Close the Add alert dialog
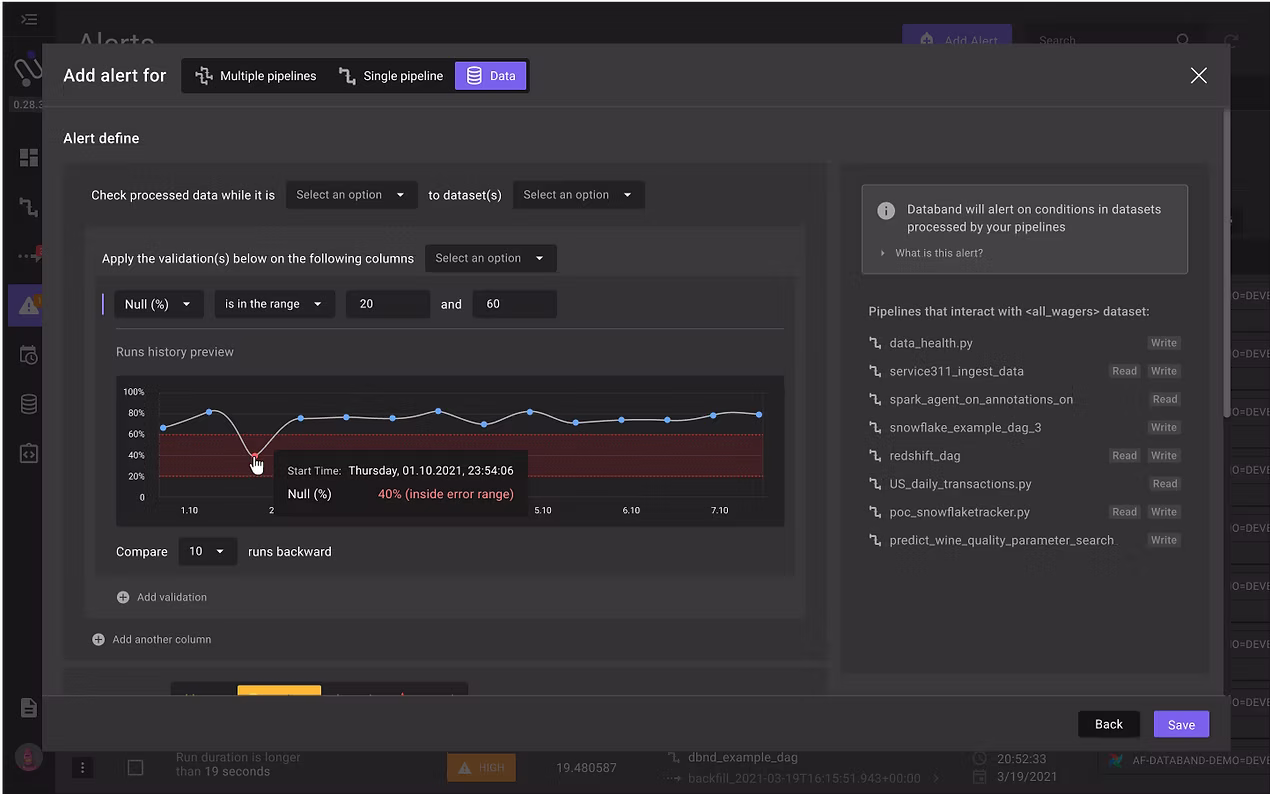Viewport: 1270px width, 794px height. 1199,75
